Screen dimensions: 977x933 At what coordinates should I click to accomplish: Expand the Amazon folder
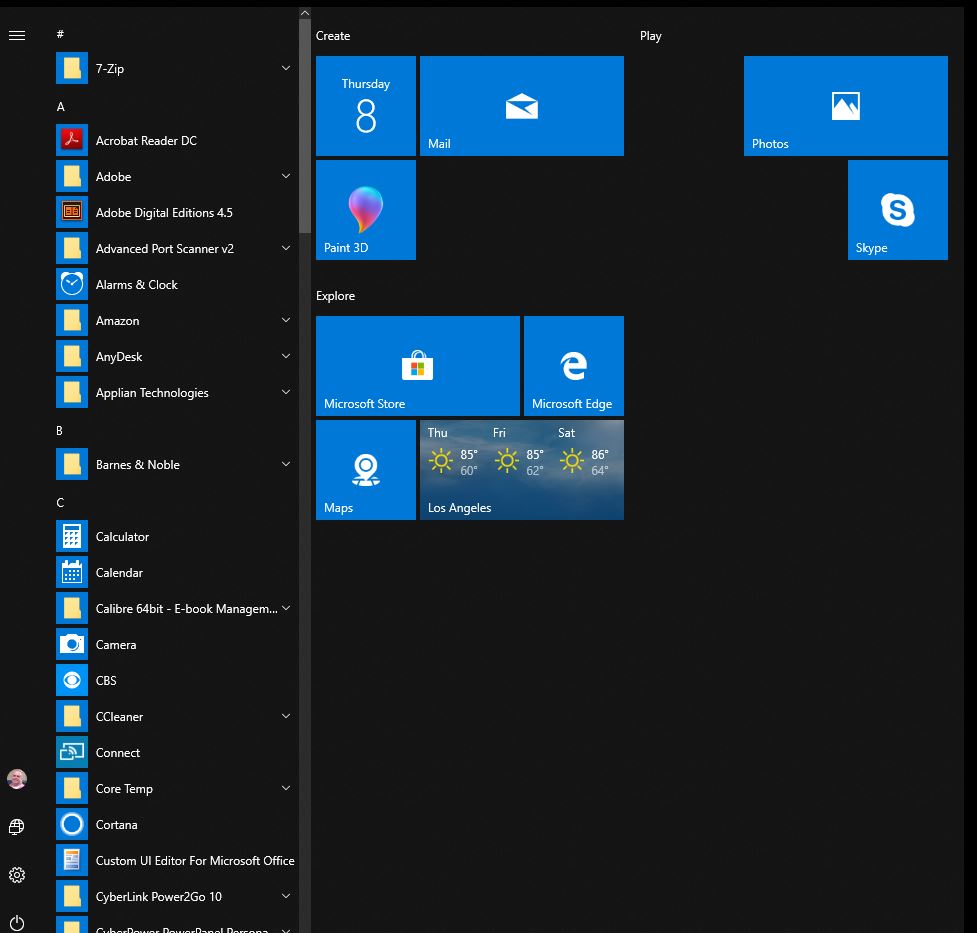click(x=174, y=321)
